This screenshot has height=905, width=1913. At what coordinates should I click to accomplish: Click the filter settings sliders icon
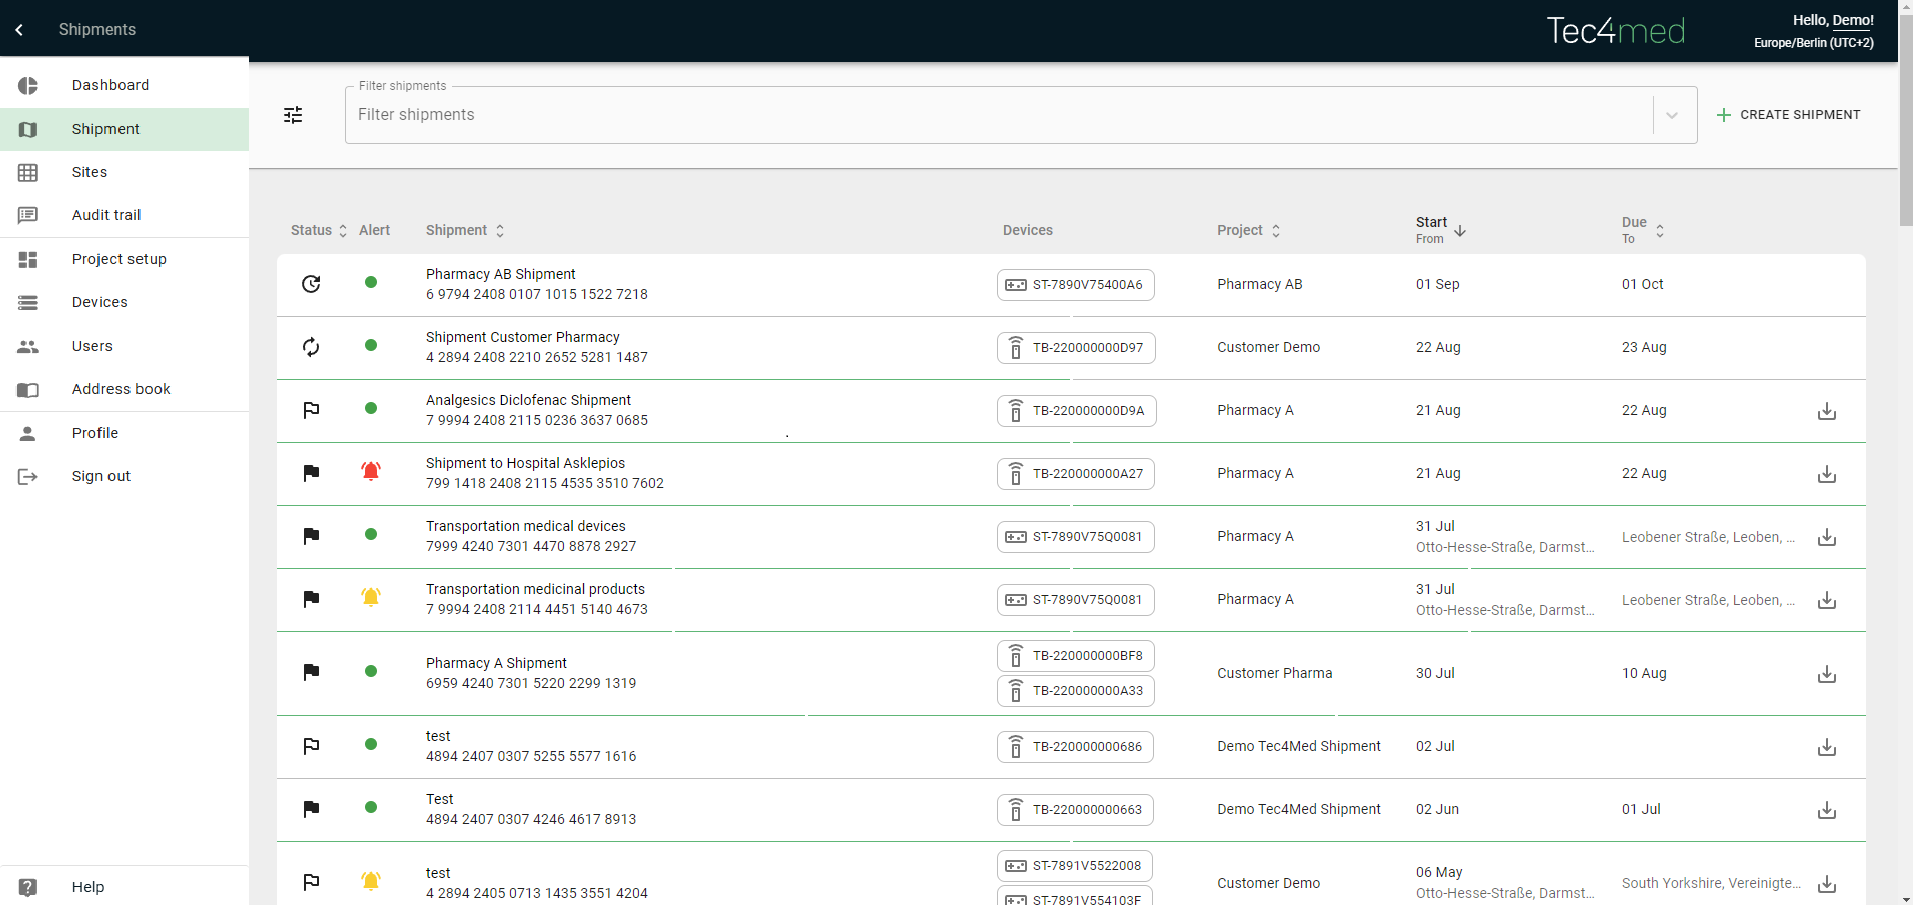tap(293, 115)
